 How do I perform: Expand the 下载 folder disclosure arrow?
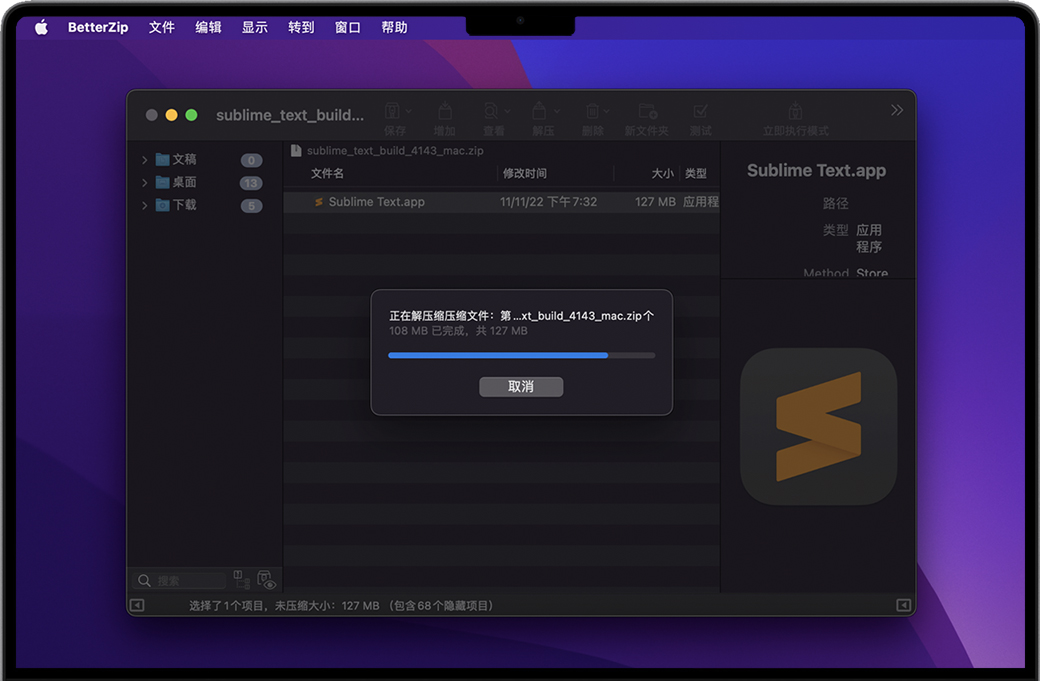point(145,205)
